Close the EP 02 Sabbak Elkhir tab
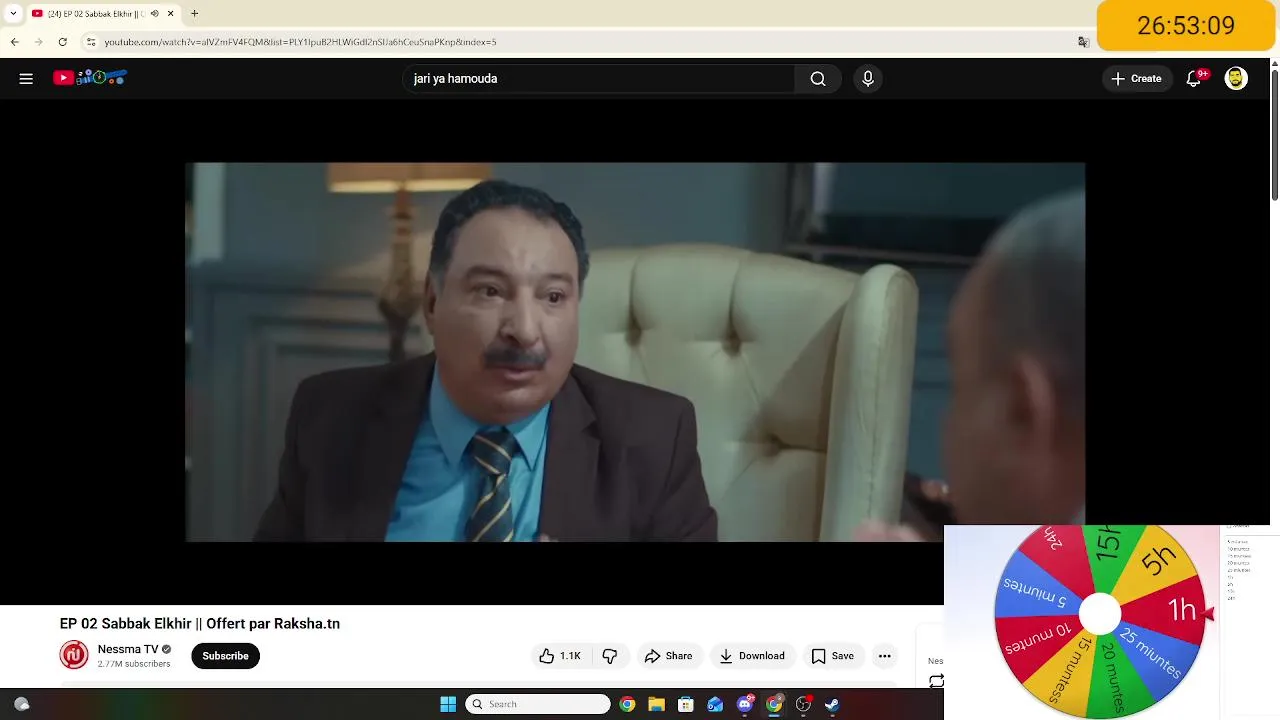Viewport: 1280px width, 720px height. click(170, 14)
